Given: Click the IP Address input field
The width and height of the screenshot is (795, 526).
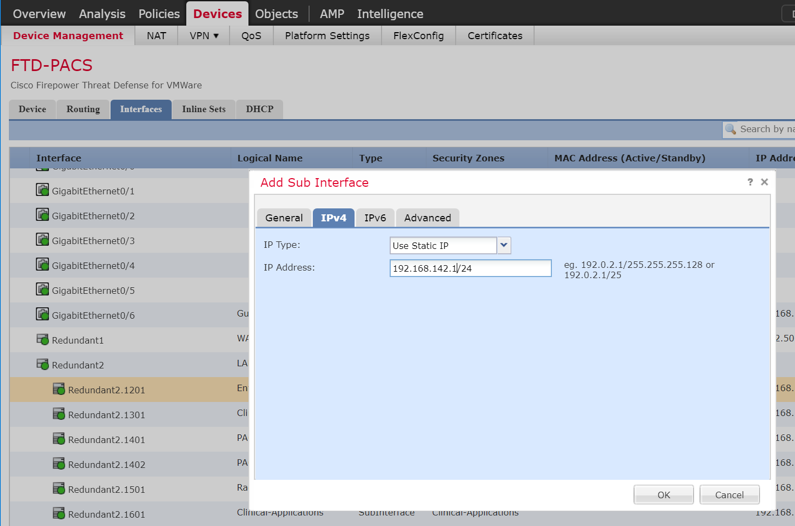Looking at the screenshot, I should click(471, 268).
